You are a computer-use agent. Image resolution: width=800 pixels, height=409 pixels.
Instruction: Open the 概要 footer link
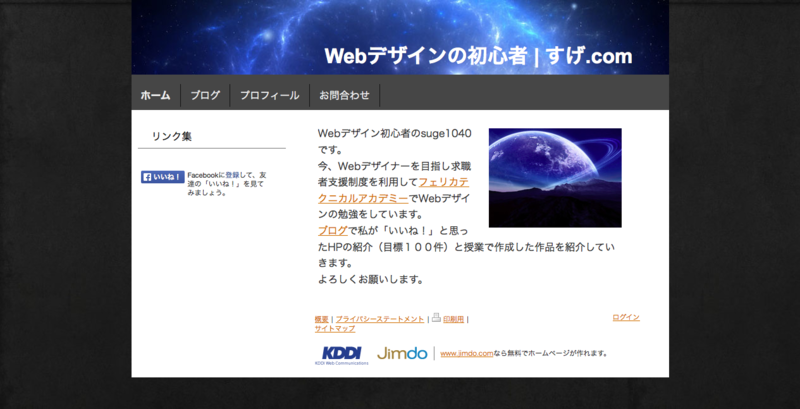[x=321, y=319]
